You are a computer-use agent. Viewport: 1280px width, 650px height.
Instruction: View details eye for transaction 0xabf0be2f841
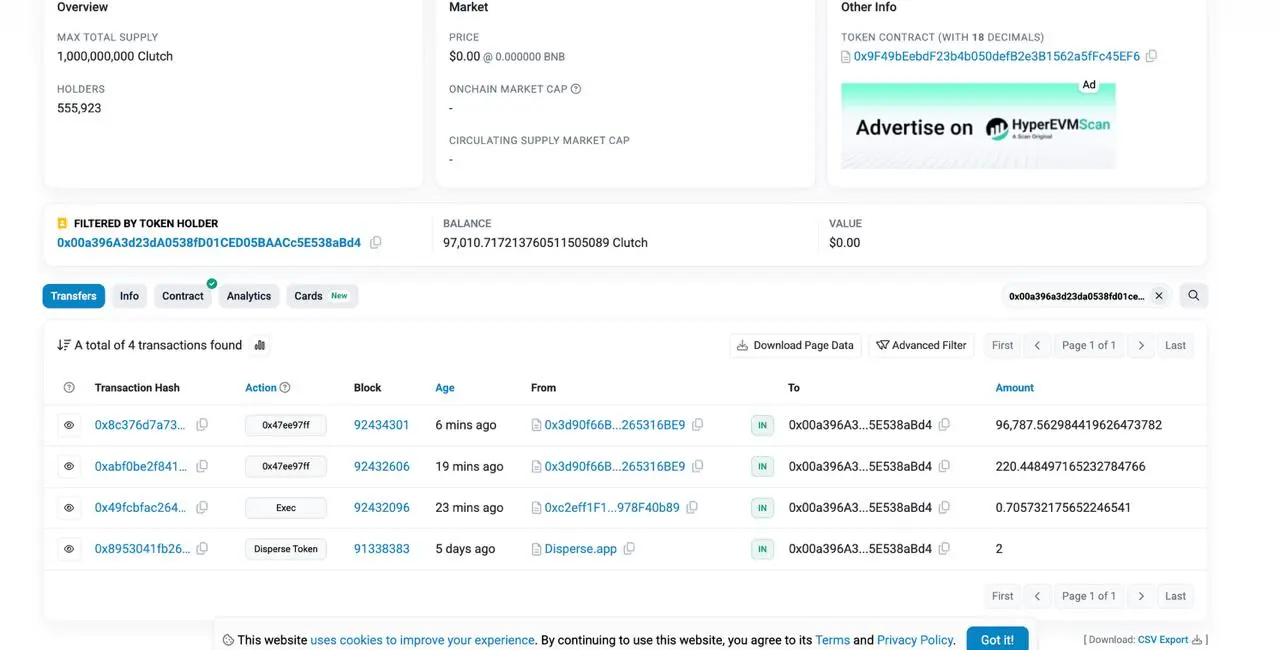pyautogui.click(x=69, y=466)
